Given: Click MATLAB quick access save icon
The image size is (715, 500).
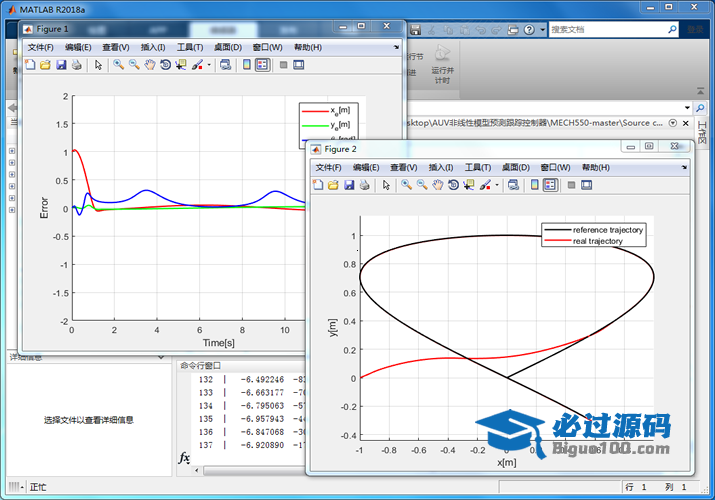Looking at the screenshot, I should coord(415,30).
